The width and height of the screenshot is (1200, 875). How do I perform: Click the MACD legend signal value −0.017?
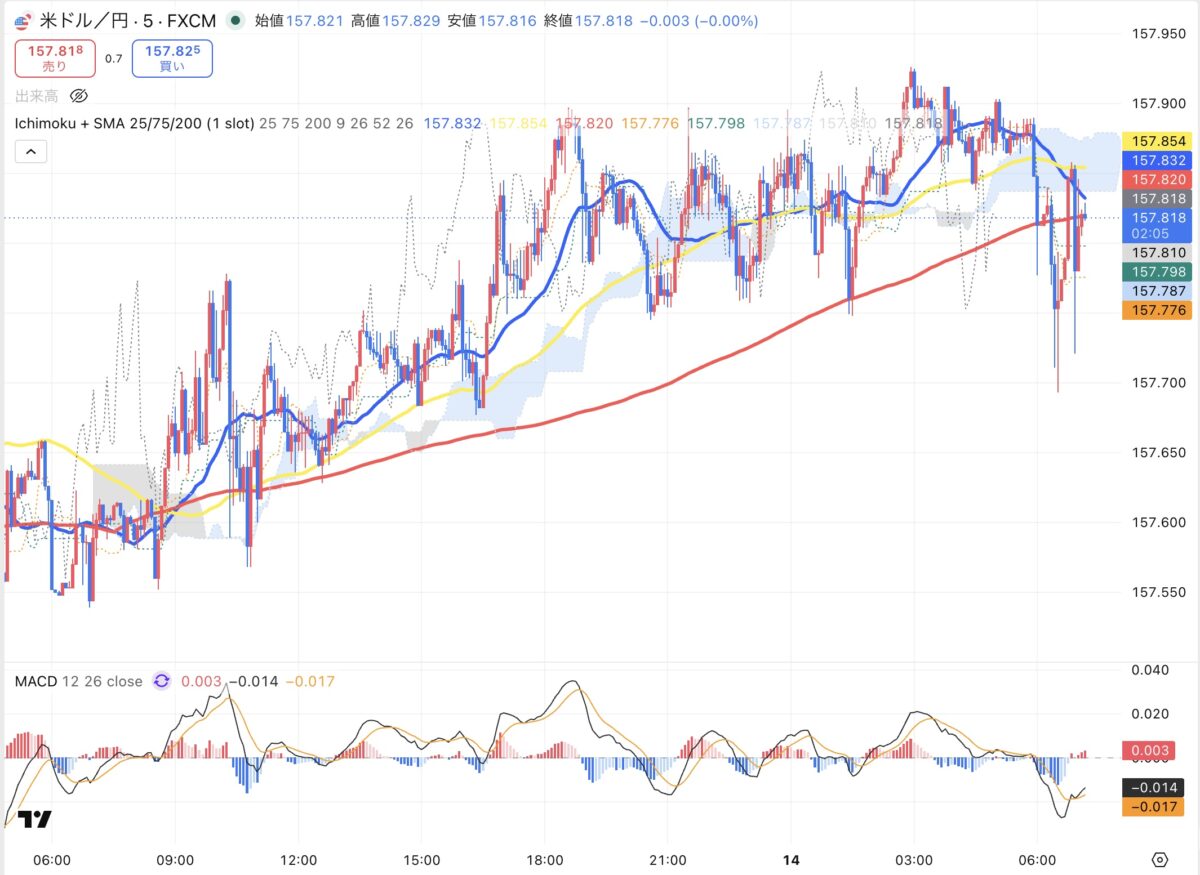point(310,681)
